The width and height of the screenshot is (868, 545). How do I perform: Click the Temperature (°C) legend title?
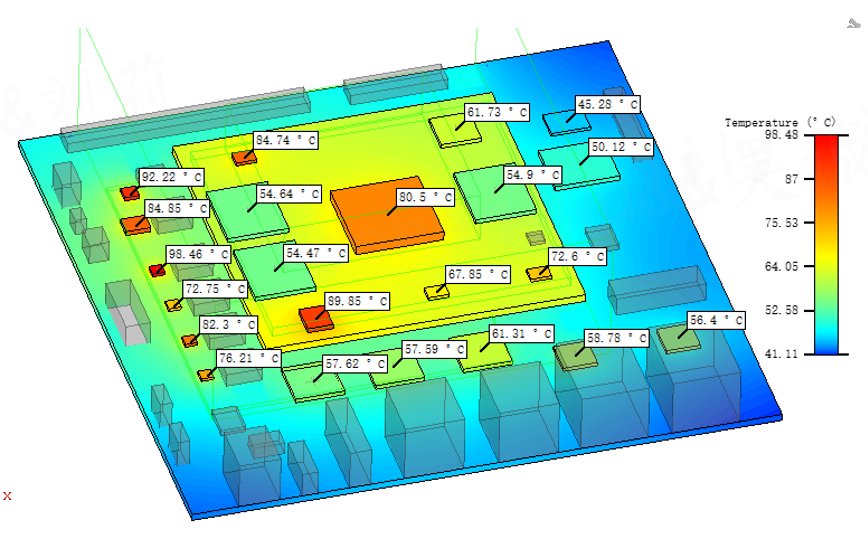click(x=780, y=122)
